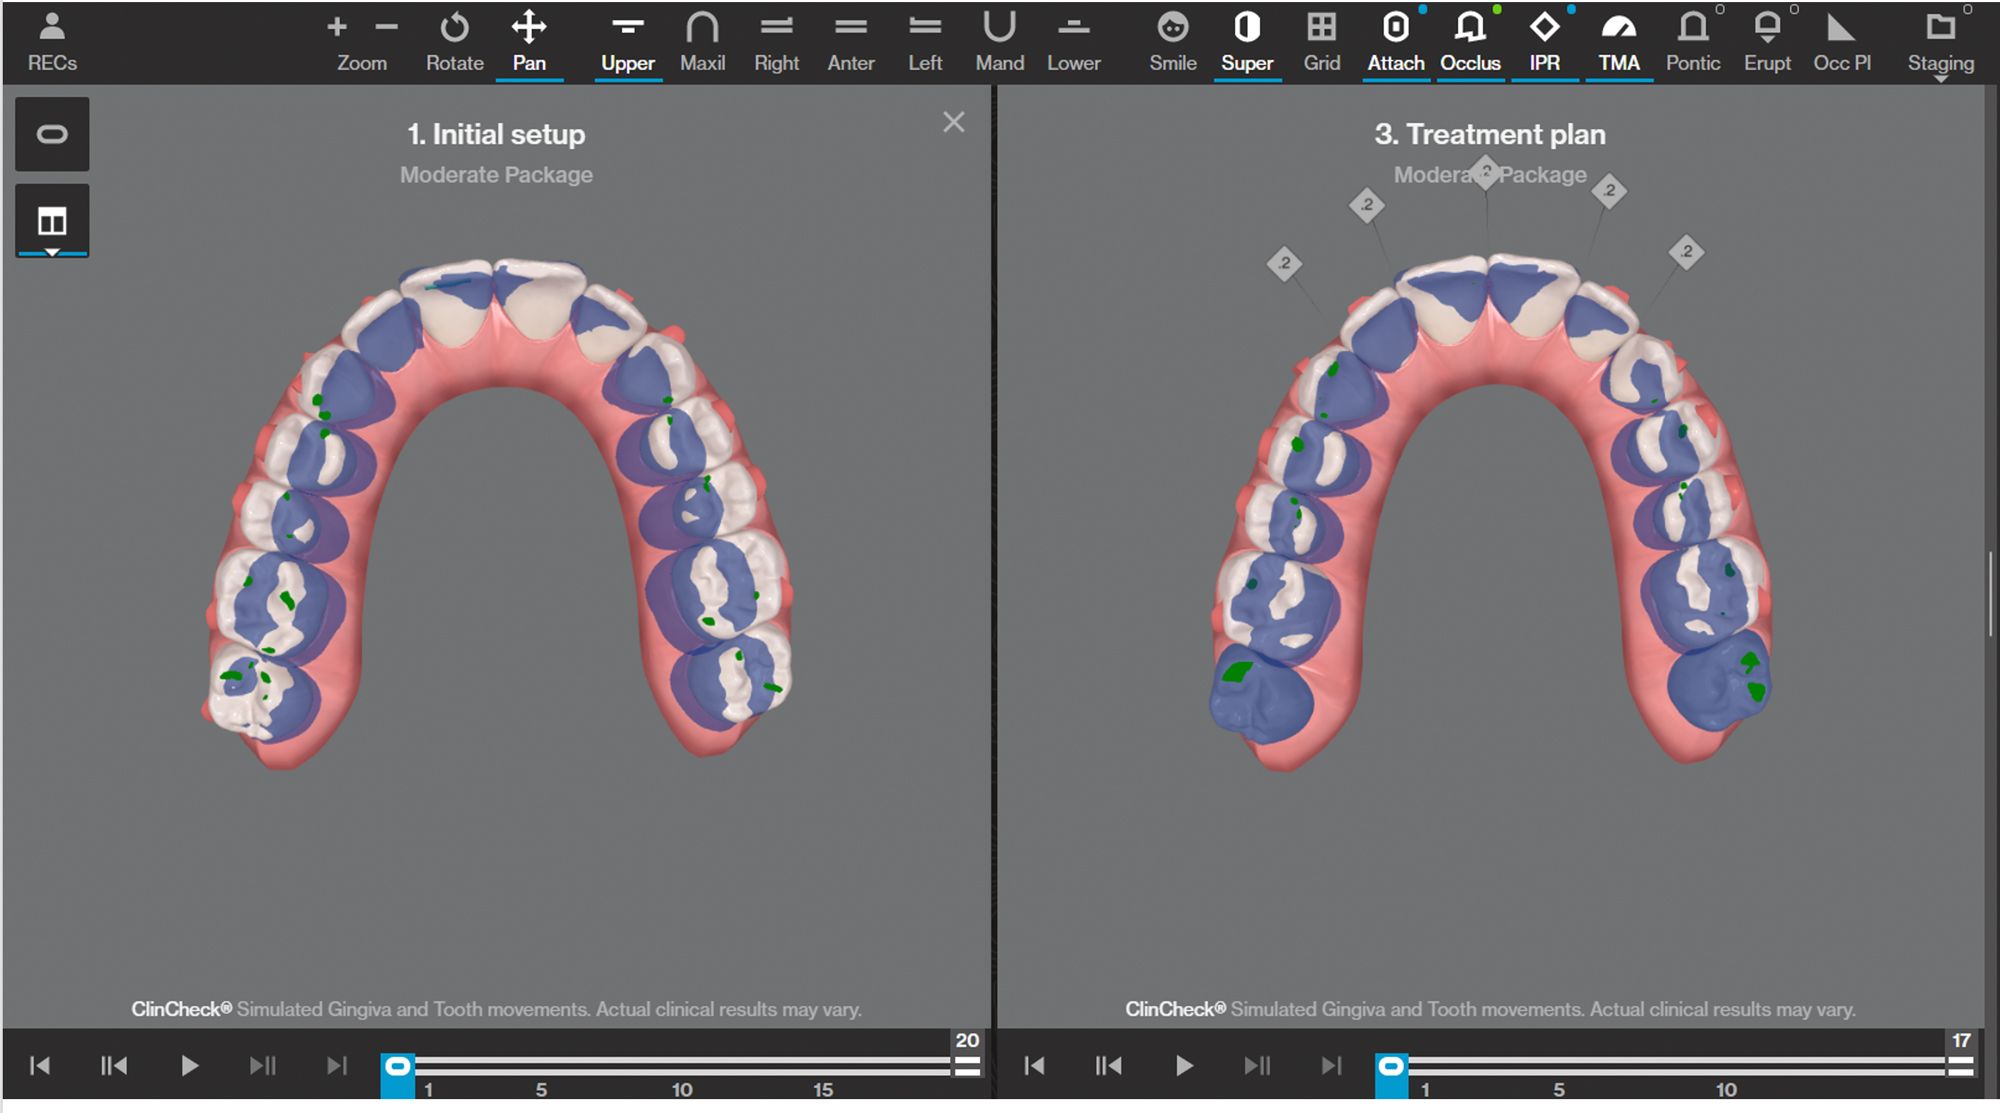Jump to last stage in right player
Viewport: 2000px width, 1113px height.
click(1331, 1066)
